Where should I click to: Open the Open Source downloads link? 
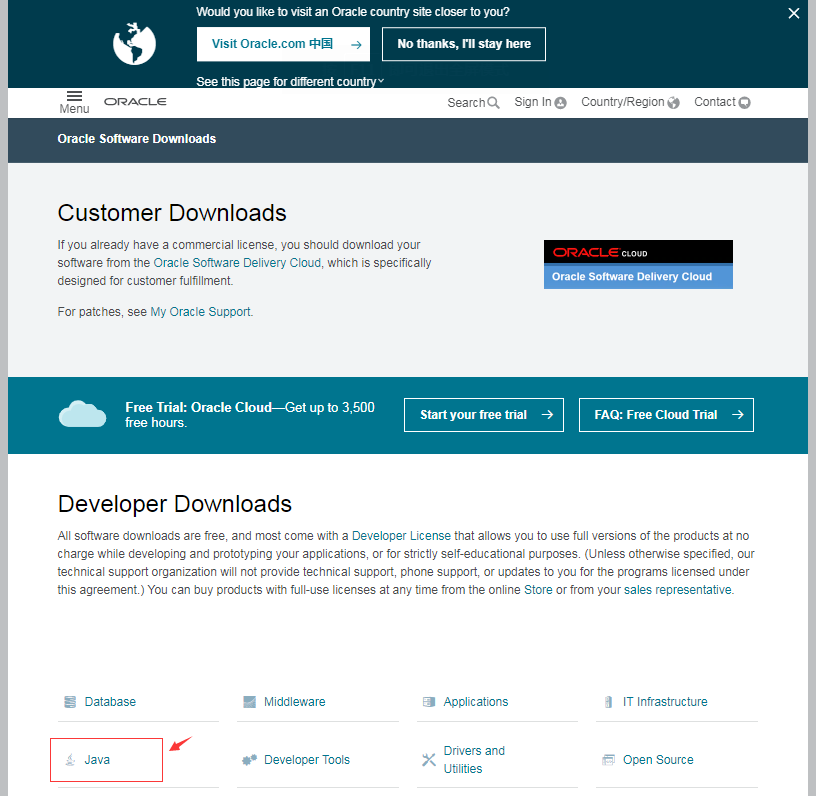(x=658, y=760)
